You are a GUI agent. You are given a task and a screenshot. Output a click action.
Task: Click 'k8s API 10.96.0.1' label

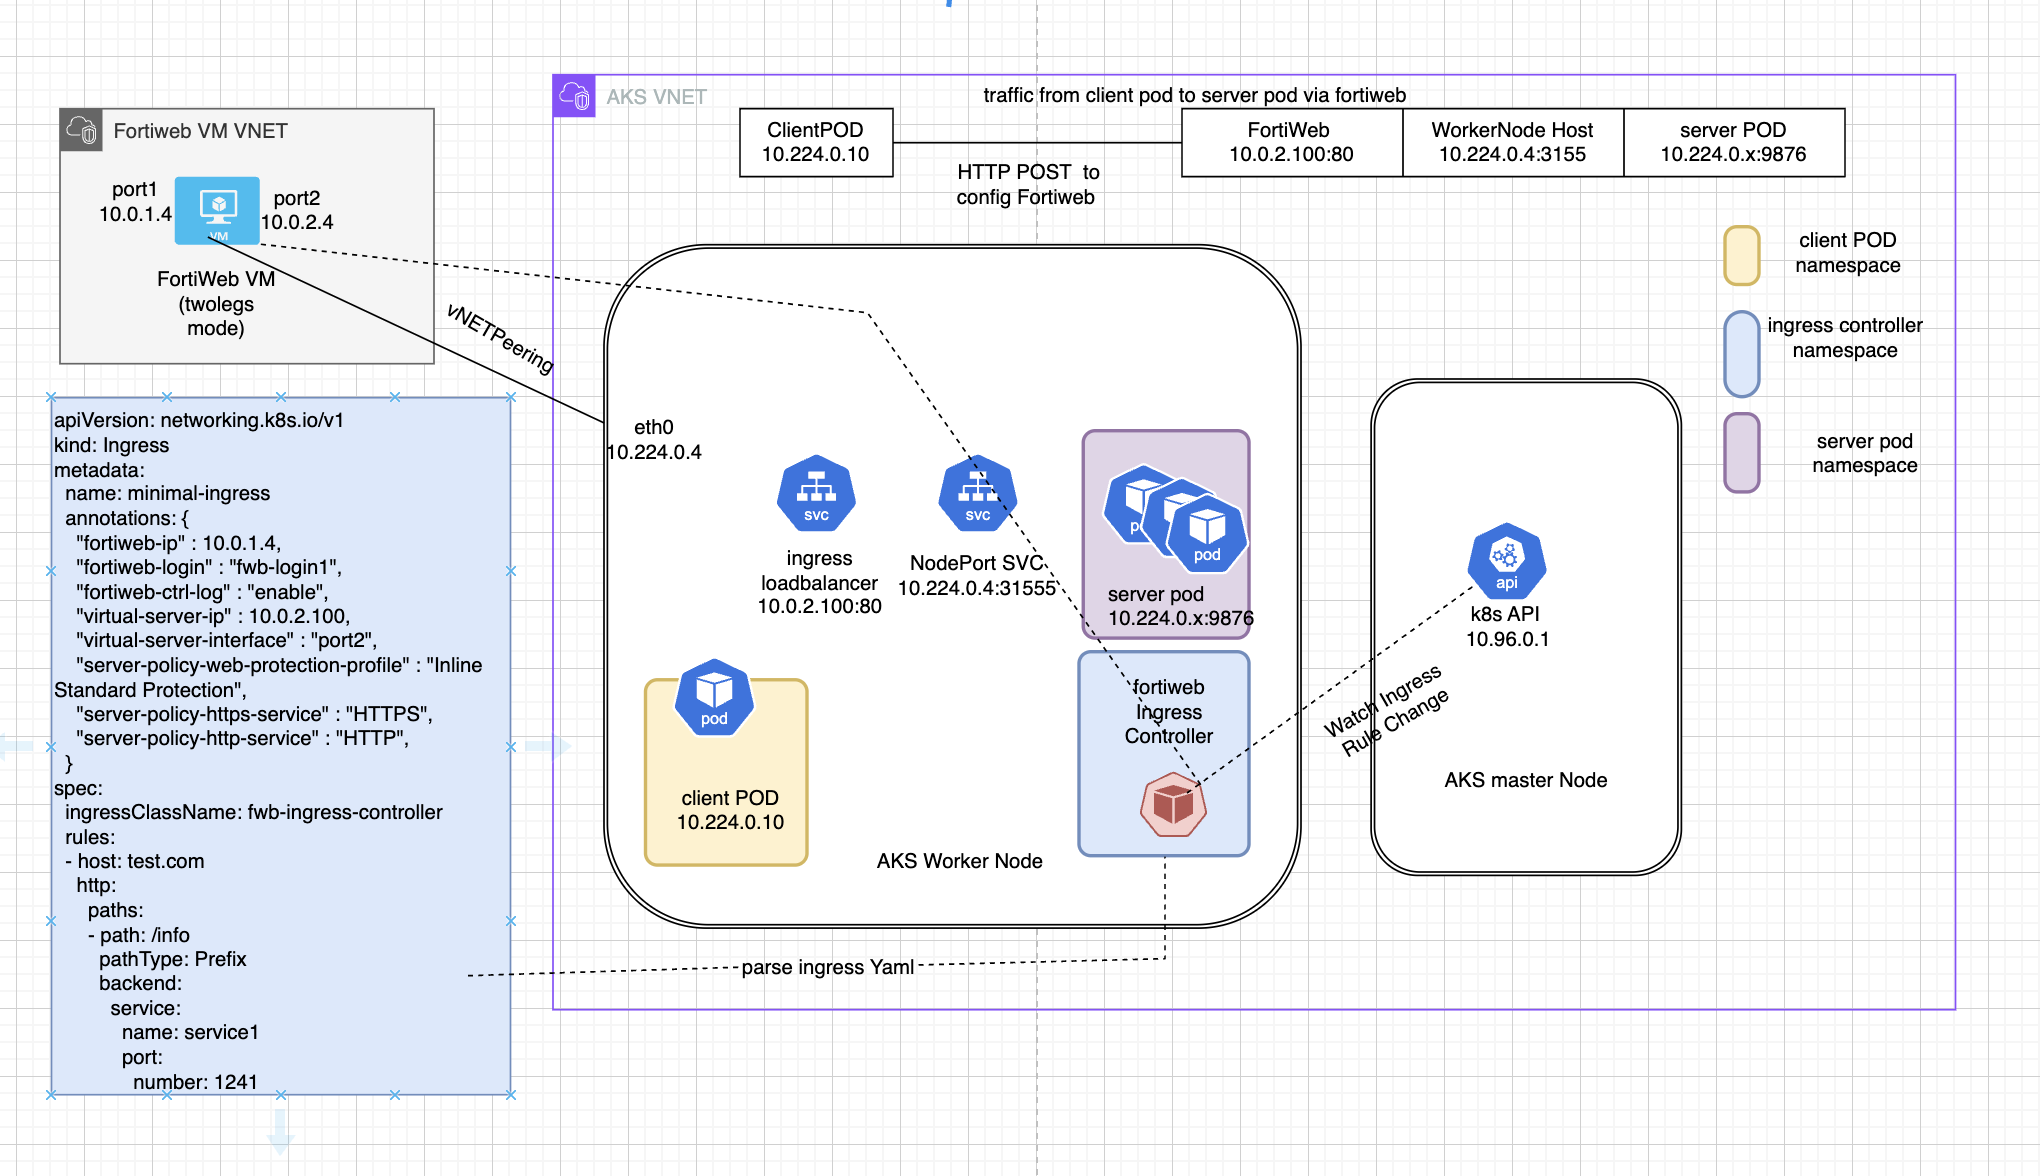1507,627
